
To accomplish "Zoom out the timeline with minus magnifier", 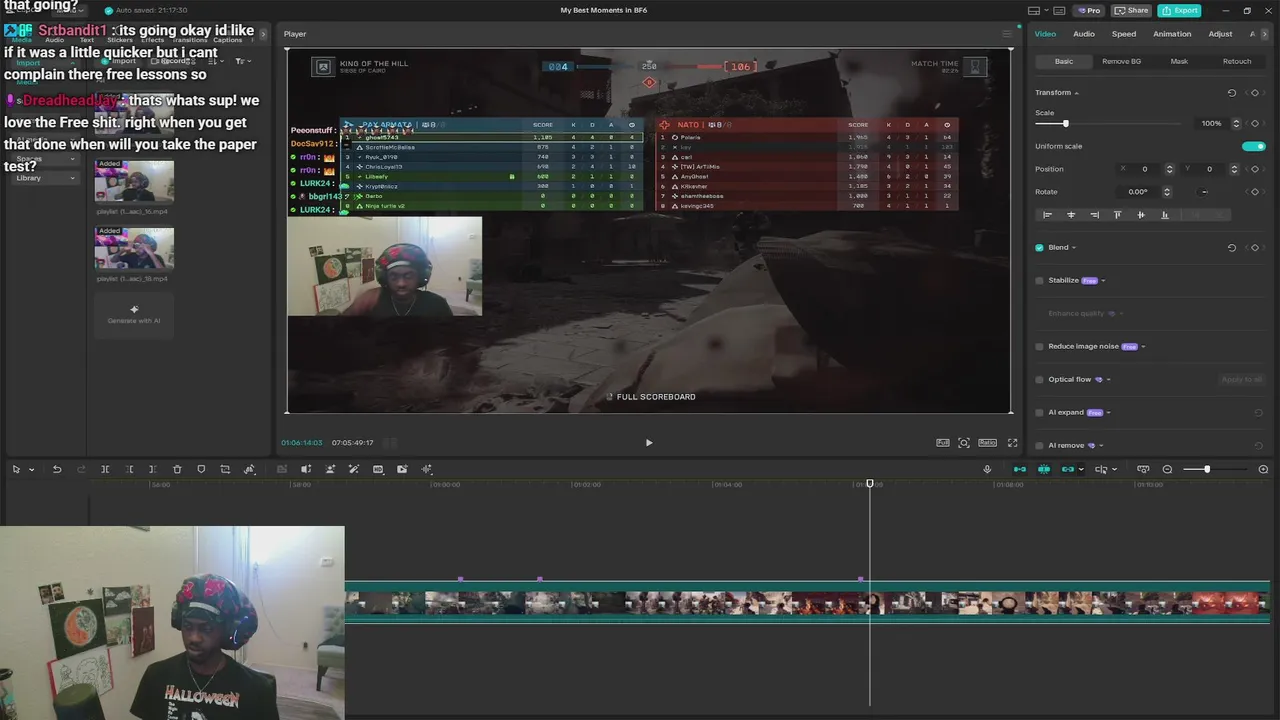I will point(1167,469).
